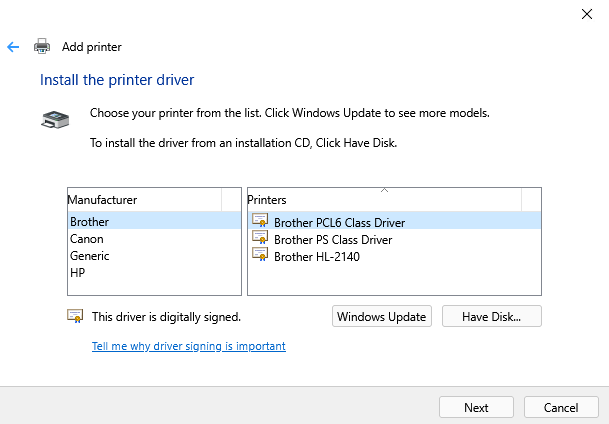Click the digitally signed certificate icon
This screenshot has height=424, width=609.
point(75,316)
